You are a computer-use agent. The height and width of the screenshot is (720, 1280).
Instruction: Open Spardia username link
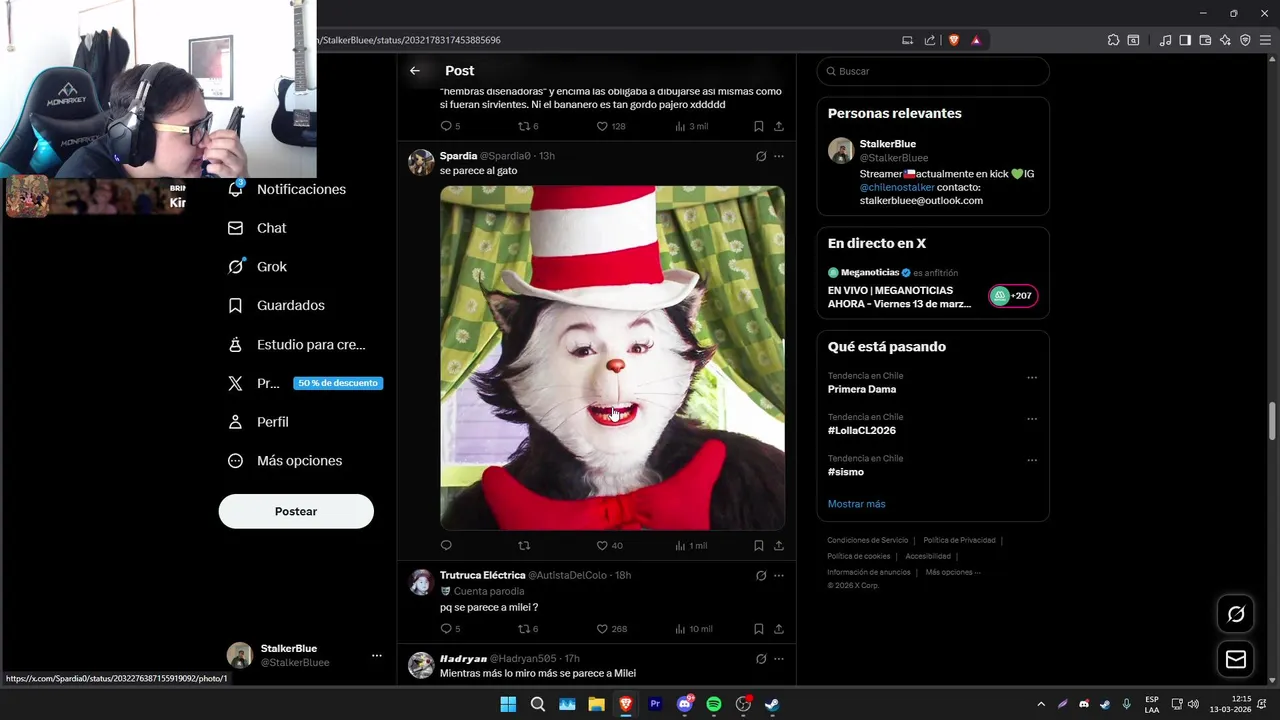coord(458,156)
